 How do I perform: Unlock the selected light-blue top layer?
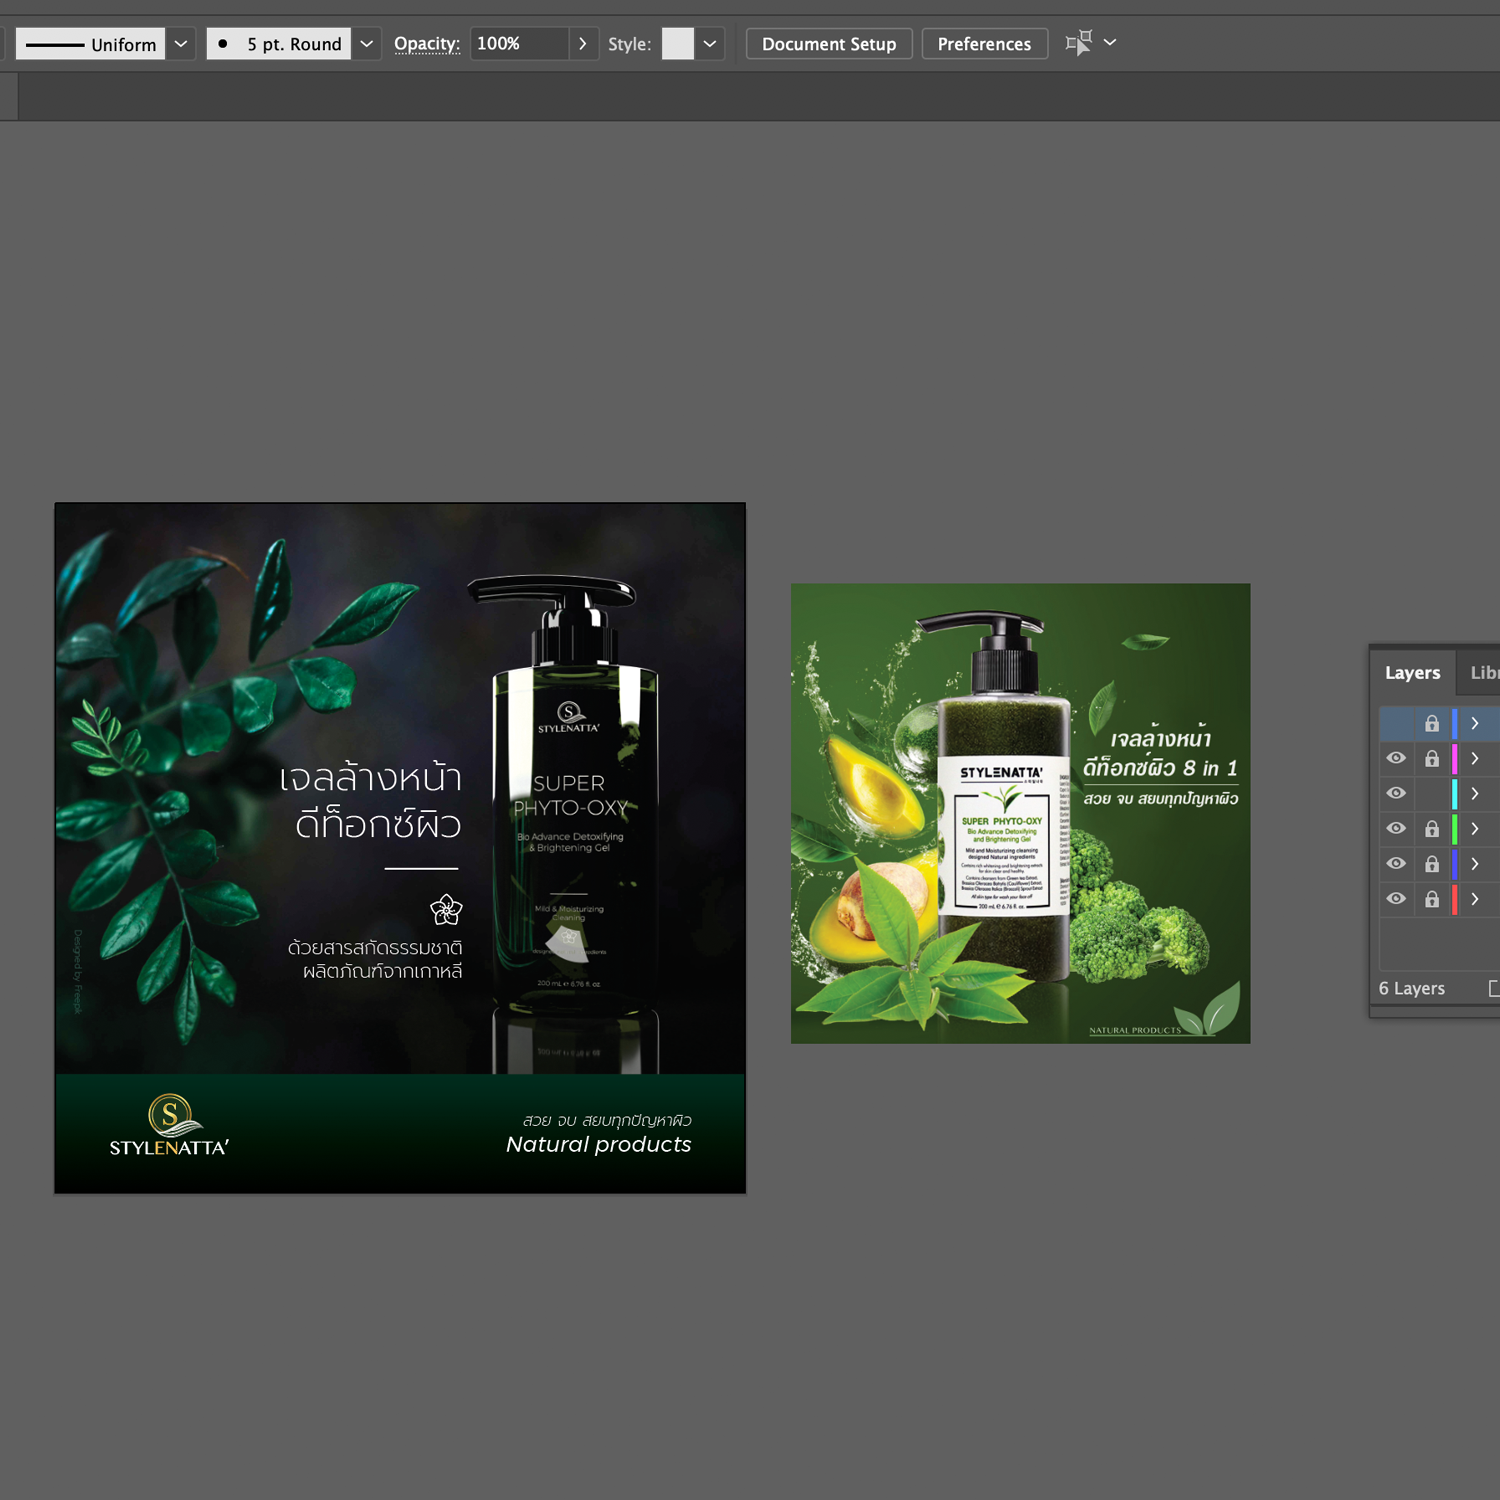1432,723
